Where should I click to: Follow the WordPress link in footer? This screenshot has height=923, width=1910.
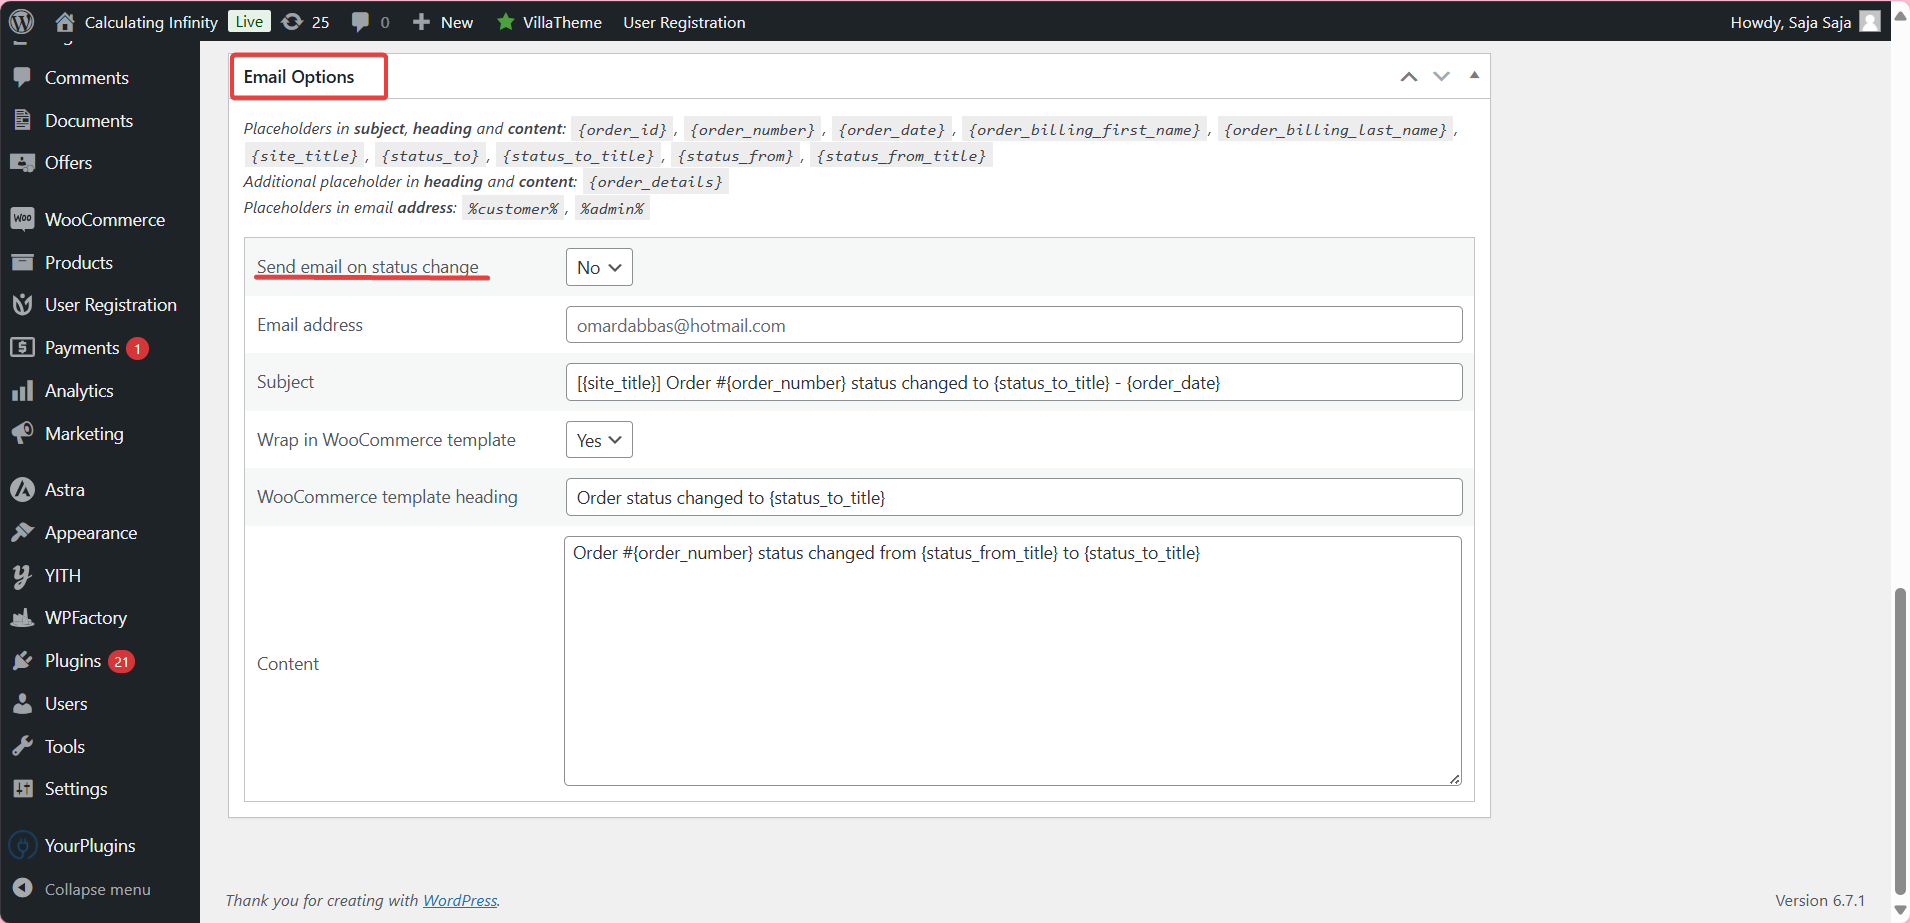460,900
